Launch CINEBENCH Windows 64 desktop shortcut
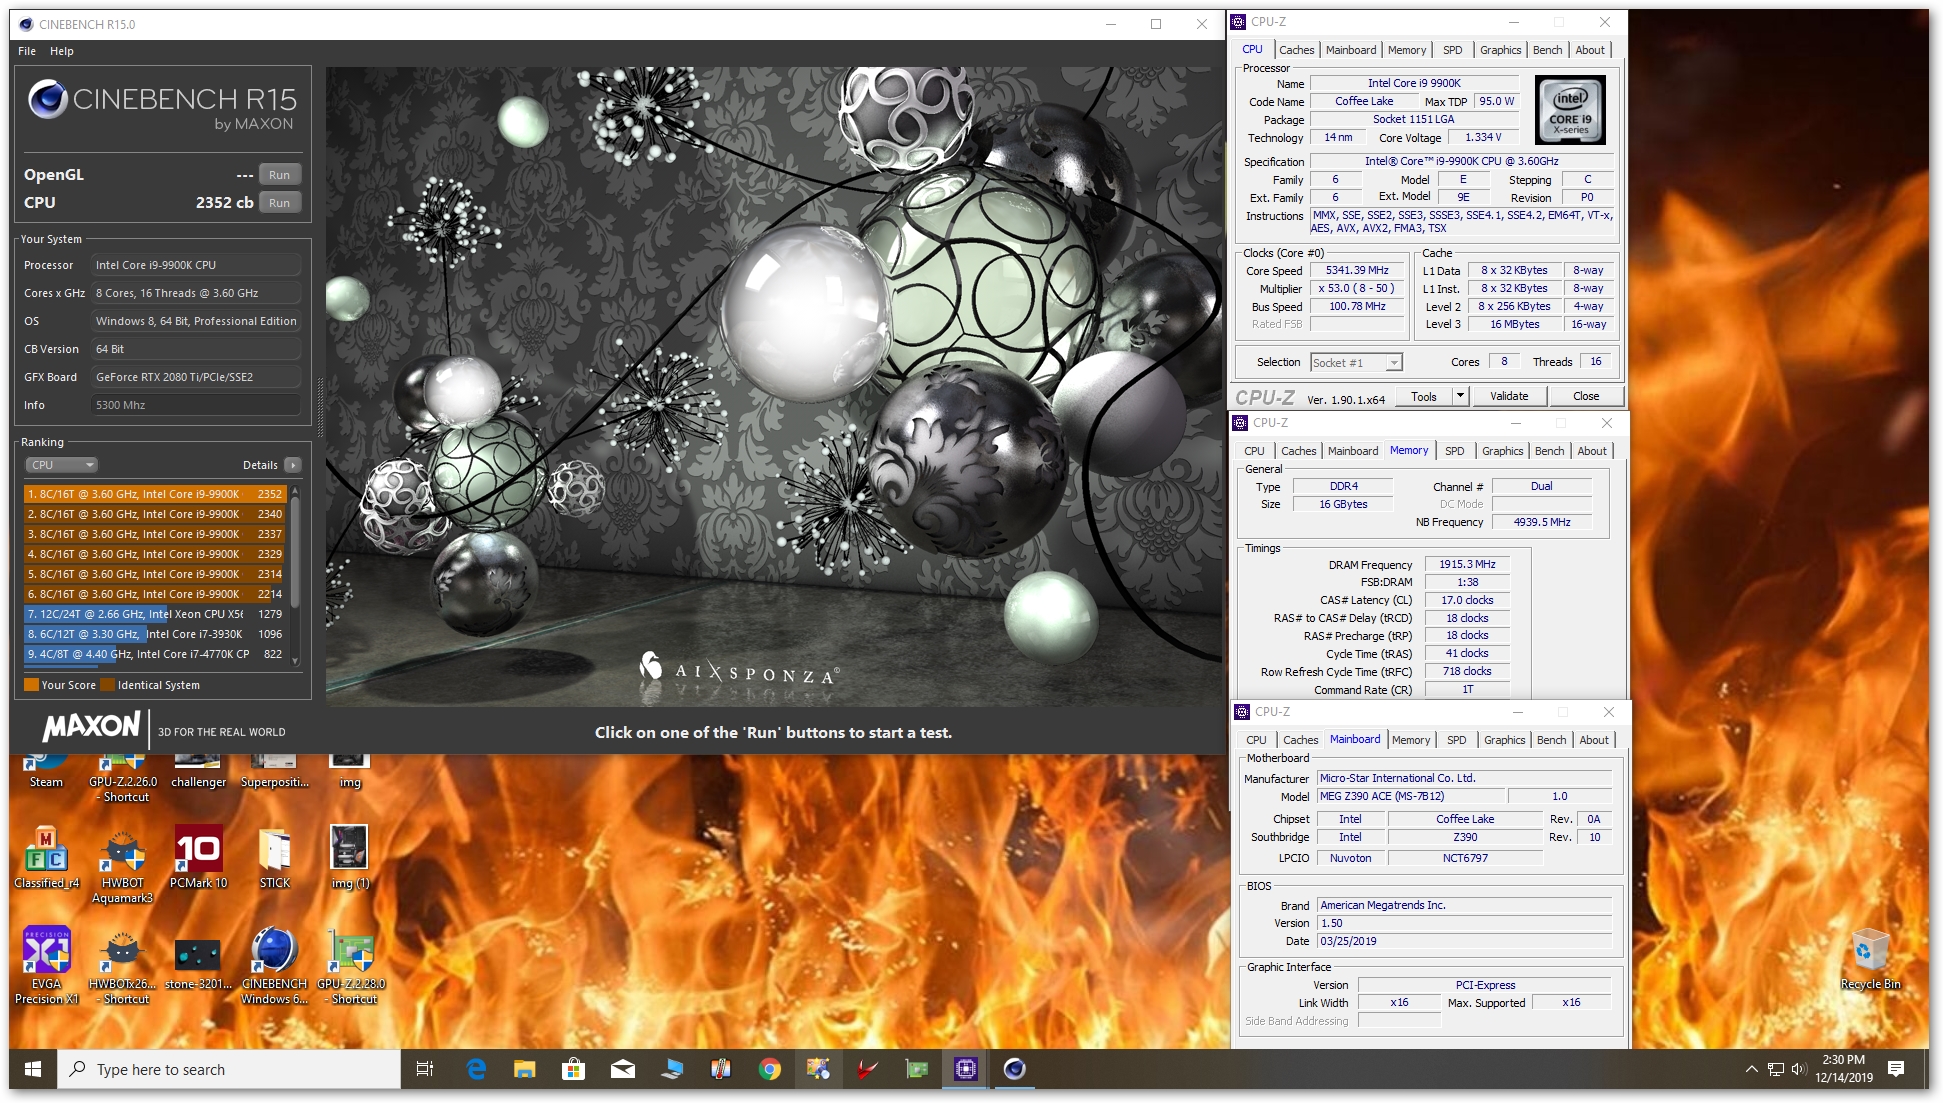The height and width of the screenshot is (1103, 1943). [x=274, y=966]
